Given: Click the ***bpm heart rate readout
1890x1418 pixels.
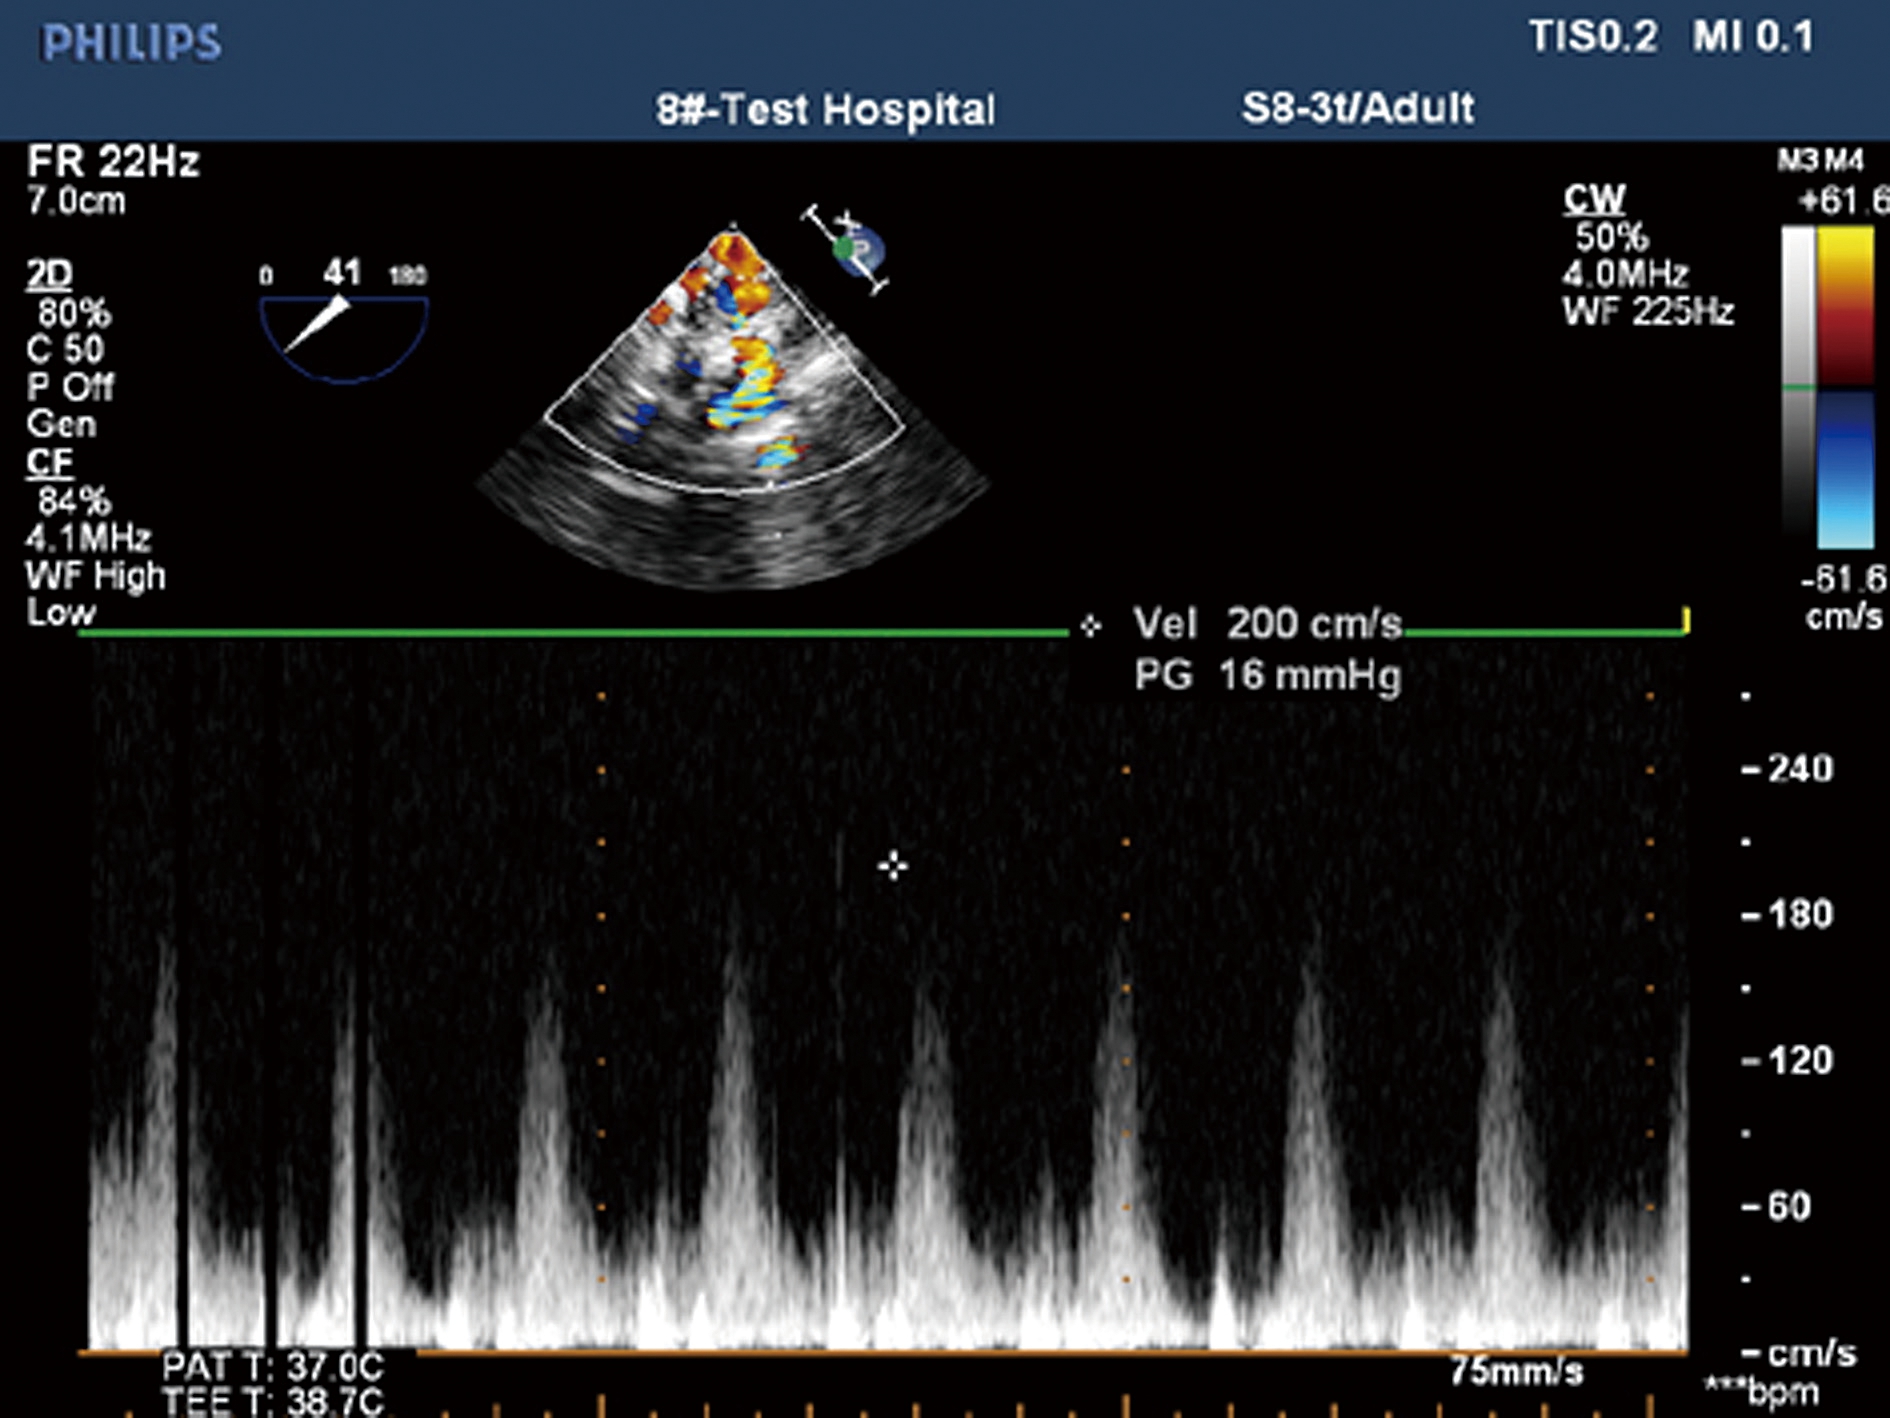Looking at the screenshot, I should click(1762, 1393).
